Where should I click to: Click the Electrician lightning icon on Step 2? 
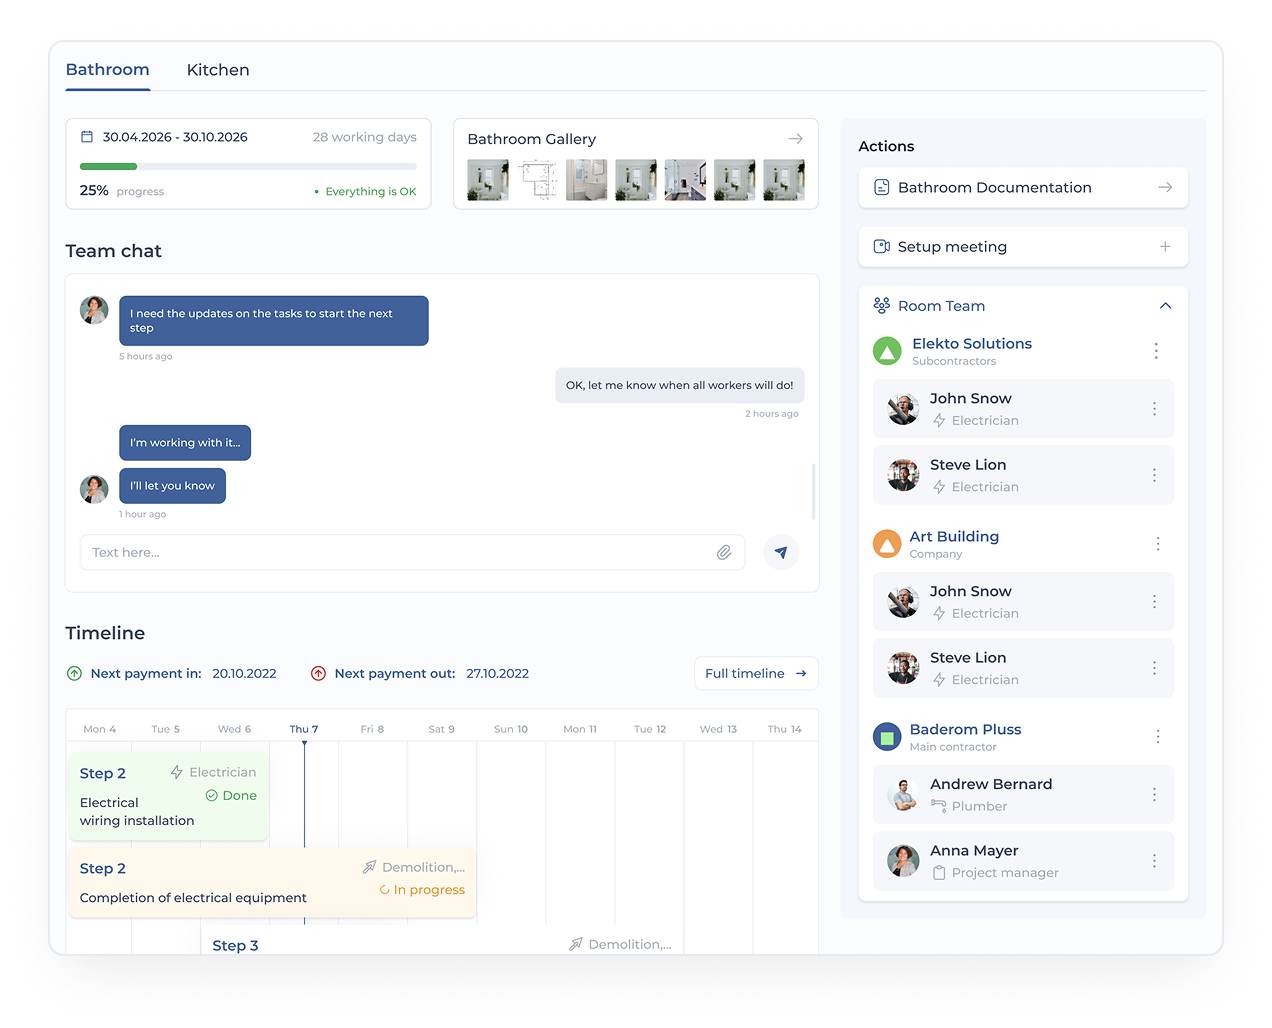tap(177, 772)
